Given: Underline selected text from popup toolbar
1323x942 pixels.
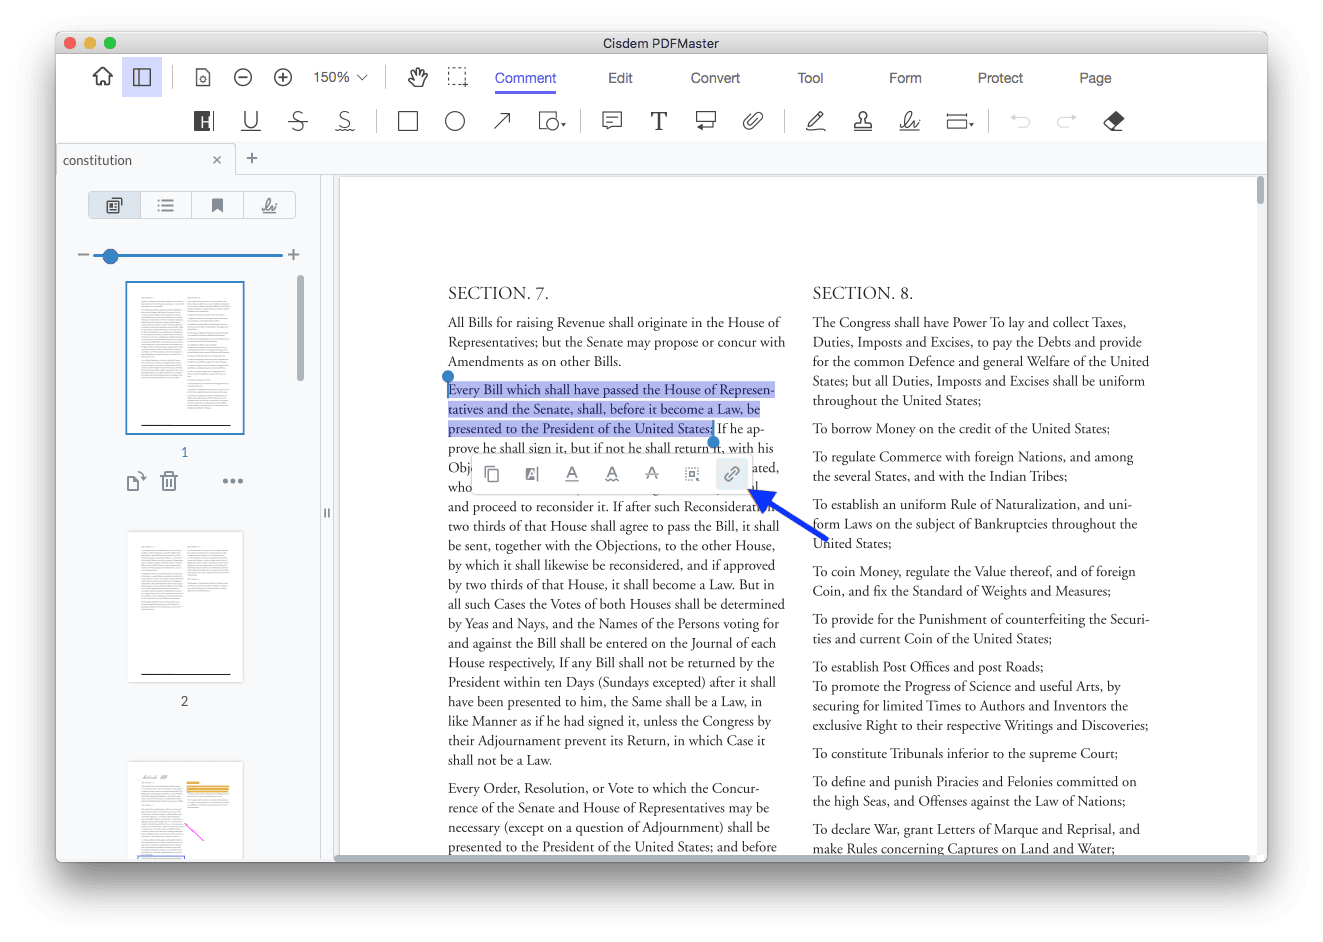Looking at the screenshot, I should (x=572, y=474).
